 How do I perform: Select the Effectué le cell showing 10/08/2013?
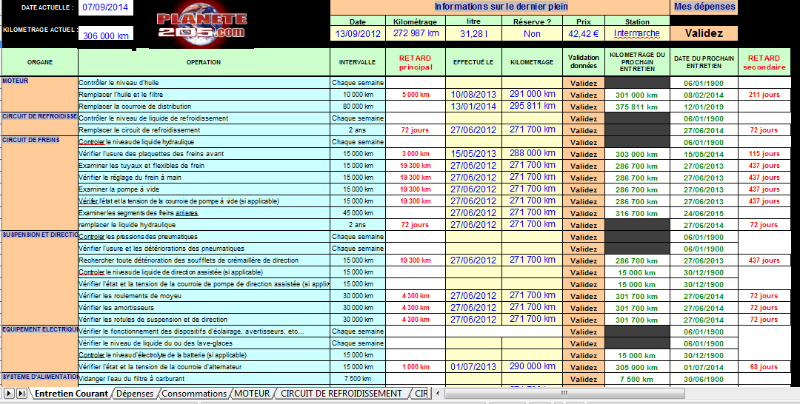pos(467,93)
